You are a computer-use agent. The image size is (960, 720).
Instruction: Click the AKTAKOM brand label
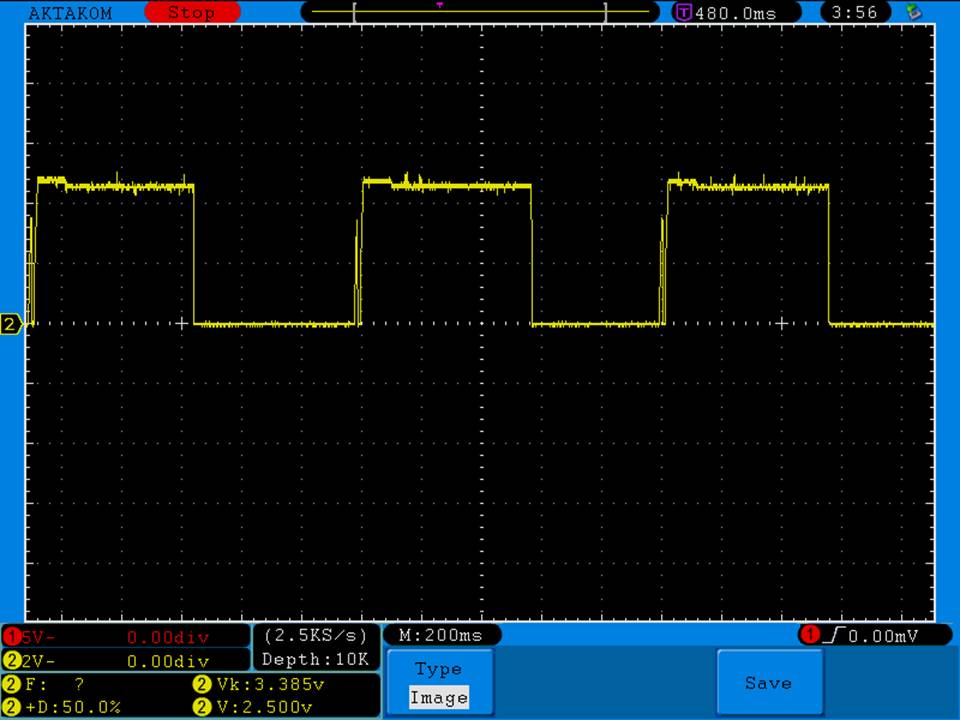point(70,13)
